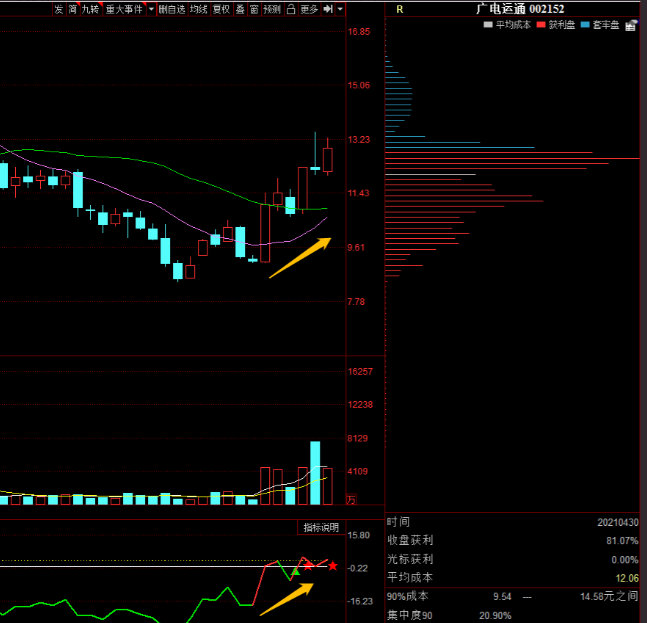The height and width of the screenshot is (623, 647).
Task: Click the tallest cyan volume bar
Action: (x=315, y=473)
